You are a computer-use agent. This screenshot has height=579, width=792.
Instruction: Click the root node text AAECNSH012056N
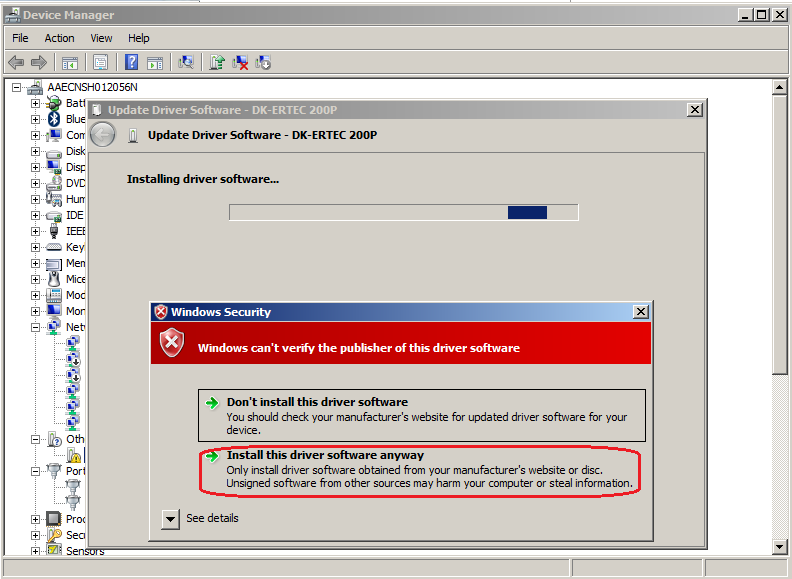pyautogui.click(x=92, y=87)
